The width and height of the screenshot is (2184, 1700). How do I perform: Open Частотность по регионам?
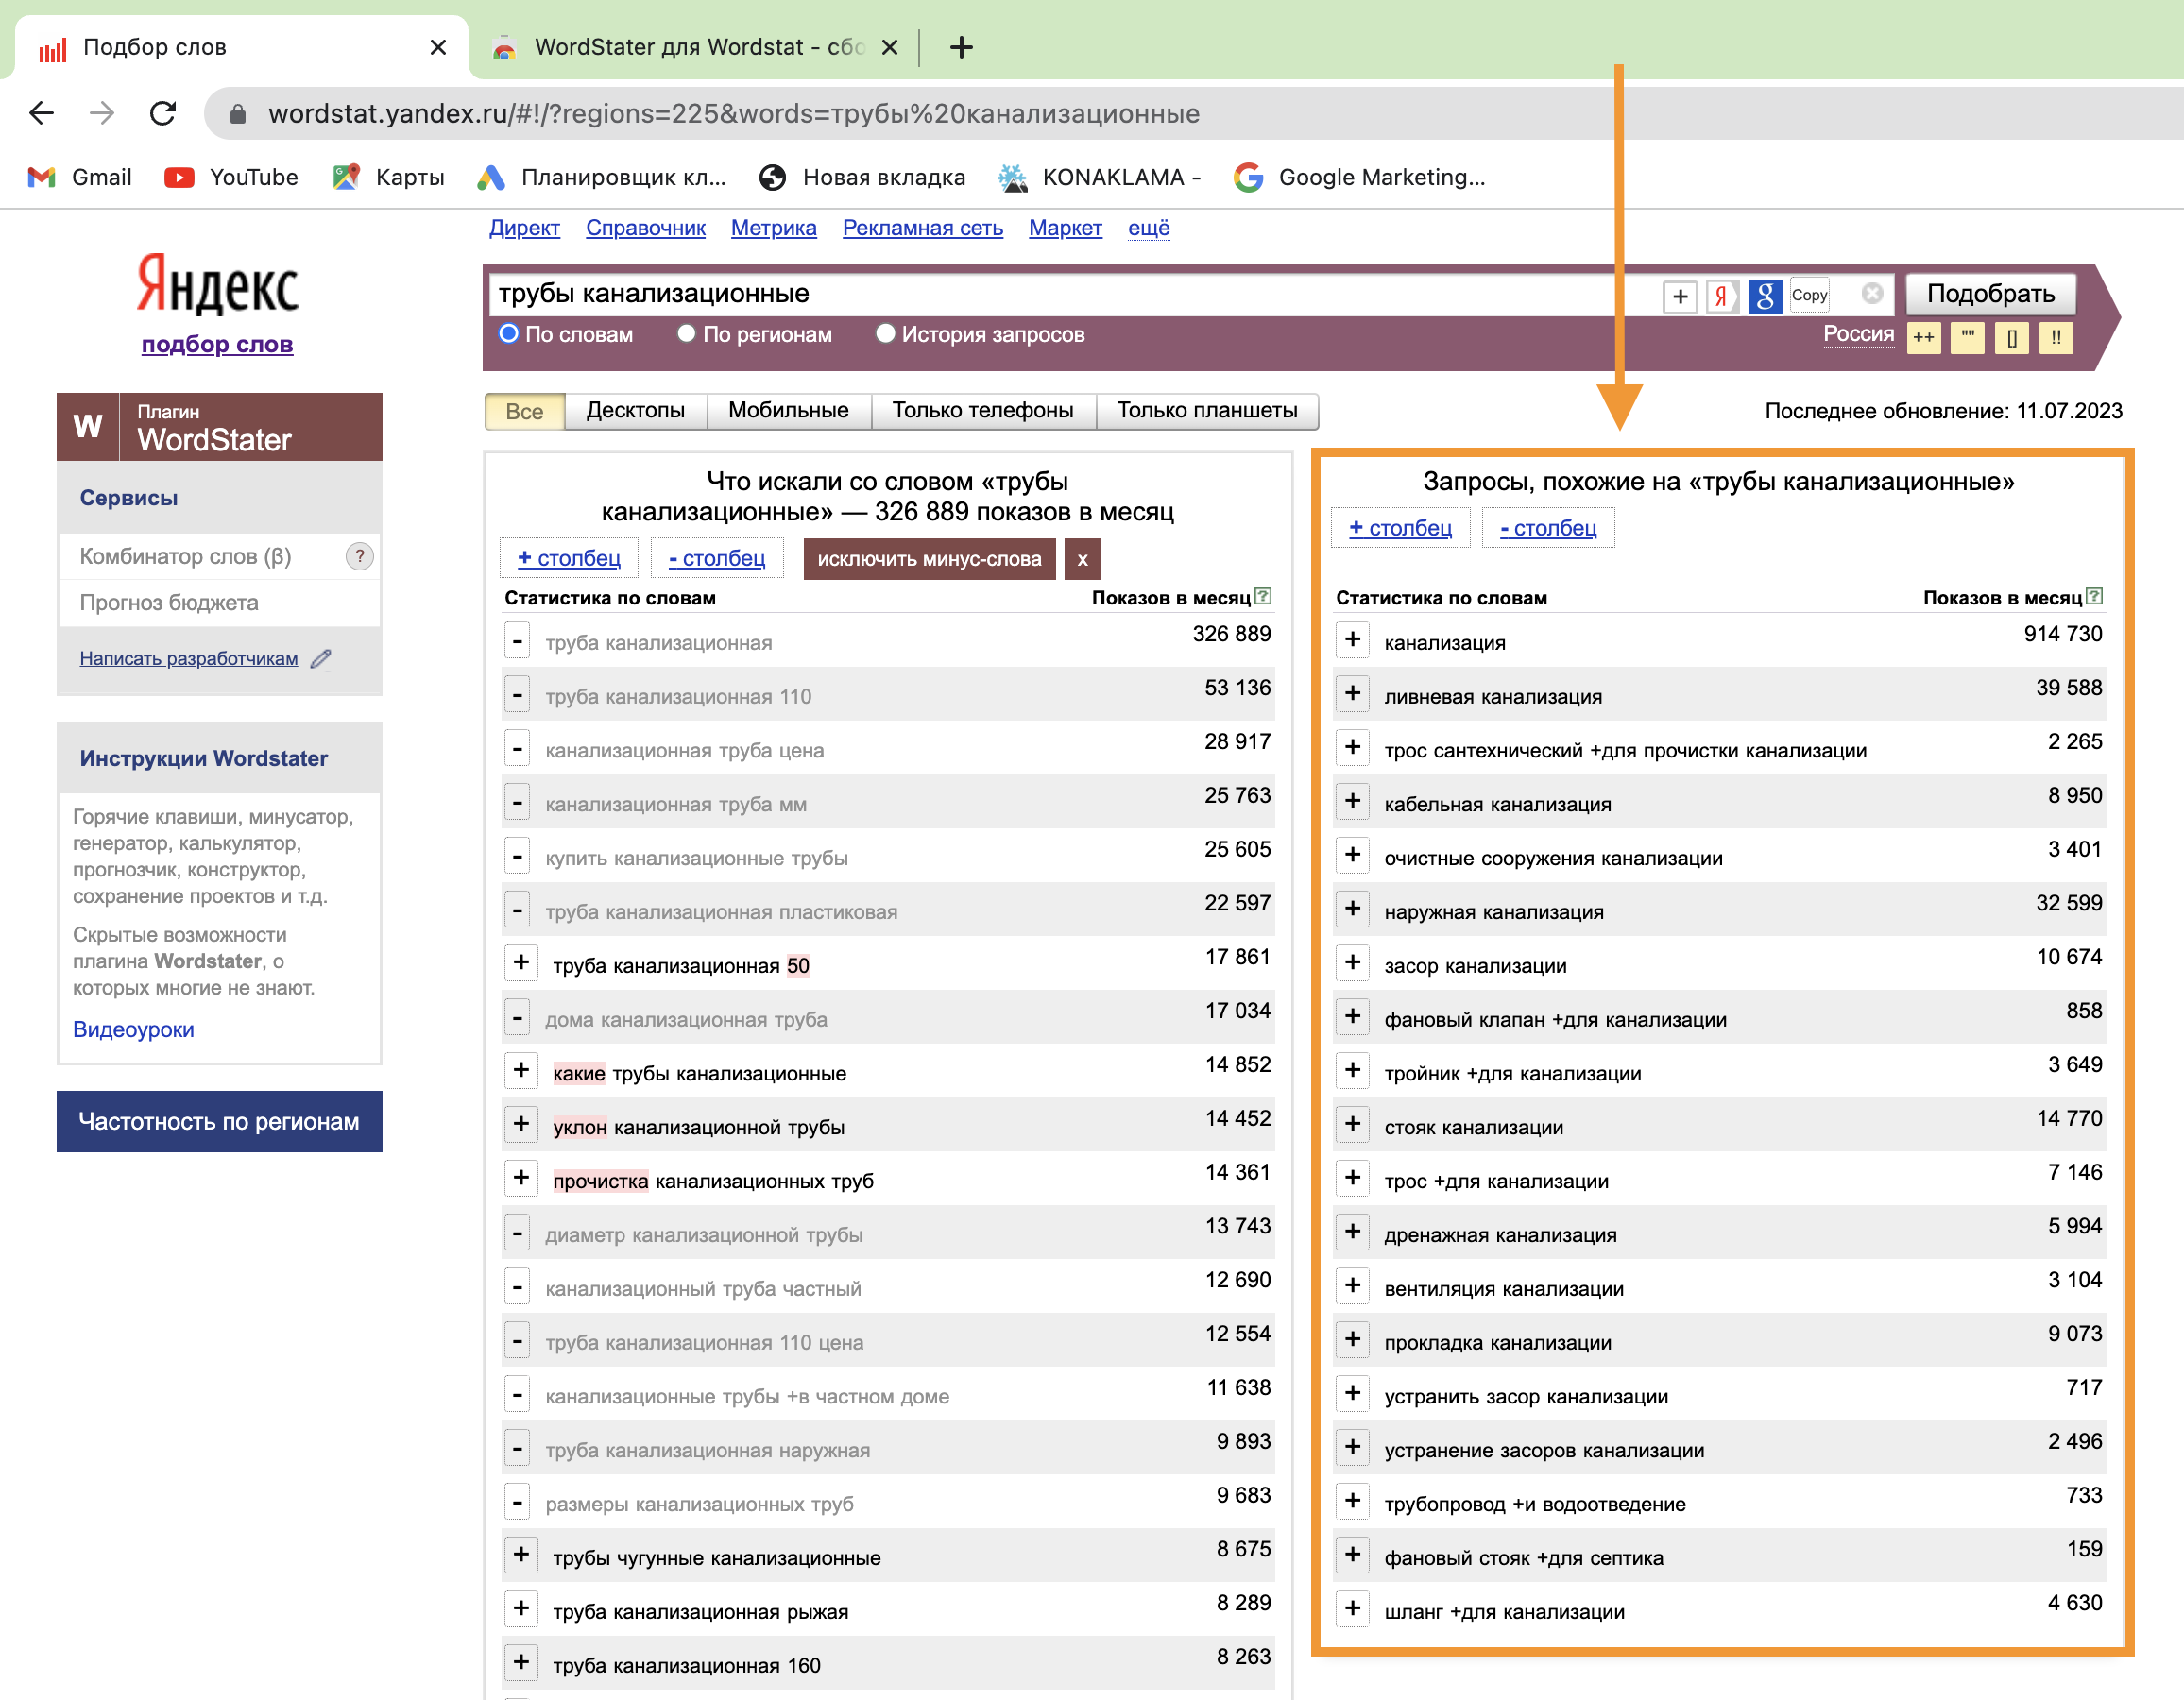219,1121
